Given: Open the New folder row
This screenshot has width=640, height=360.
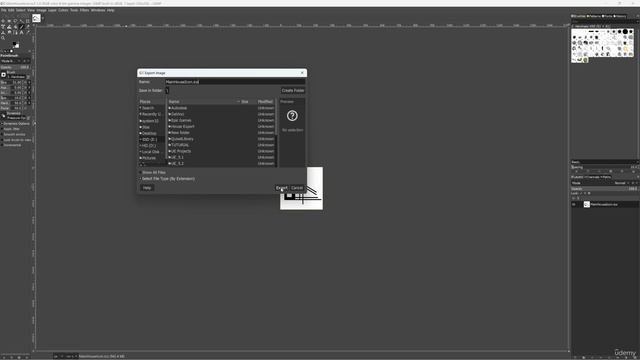Looking at the screenshot, I should click(222, 133).
